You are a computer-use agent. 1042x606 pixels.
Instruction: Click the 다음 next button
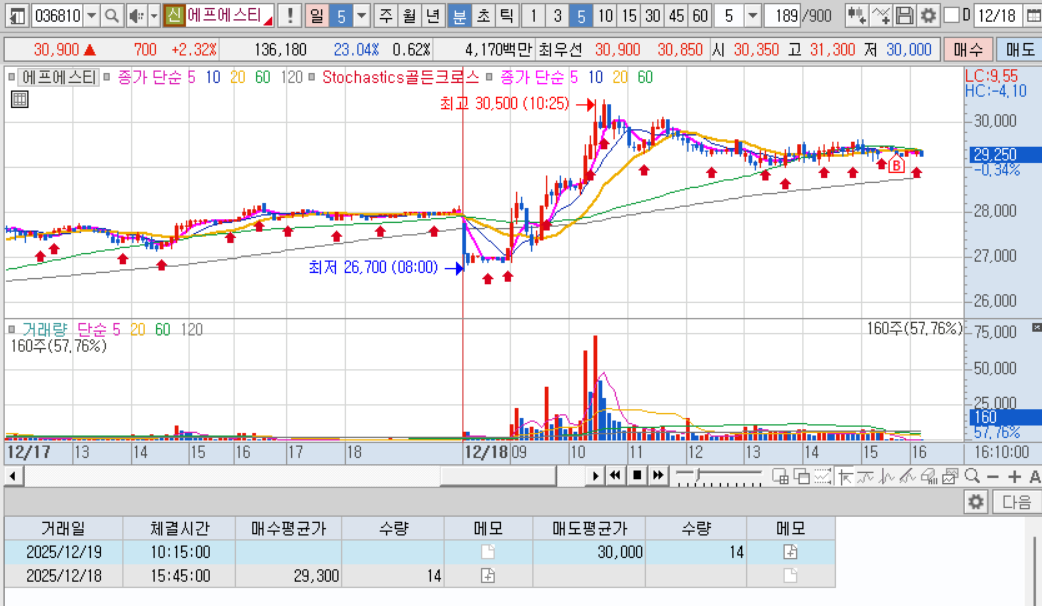1017,502
